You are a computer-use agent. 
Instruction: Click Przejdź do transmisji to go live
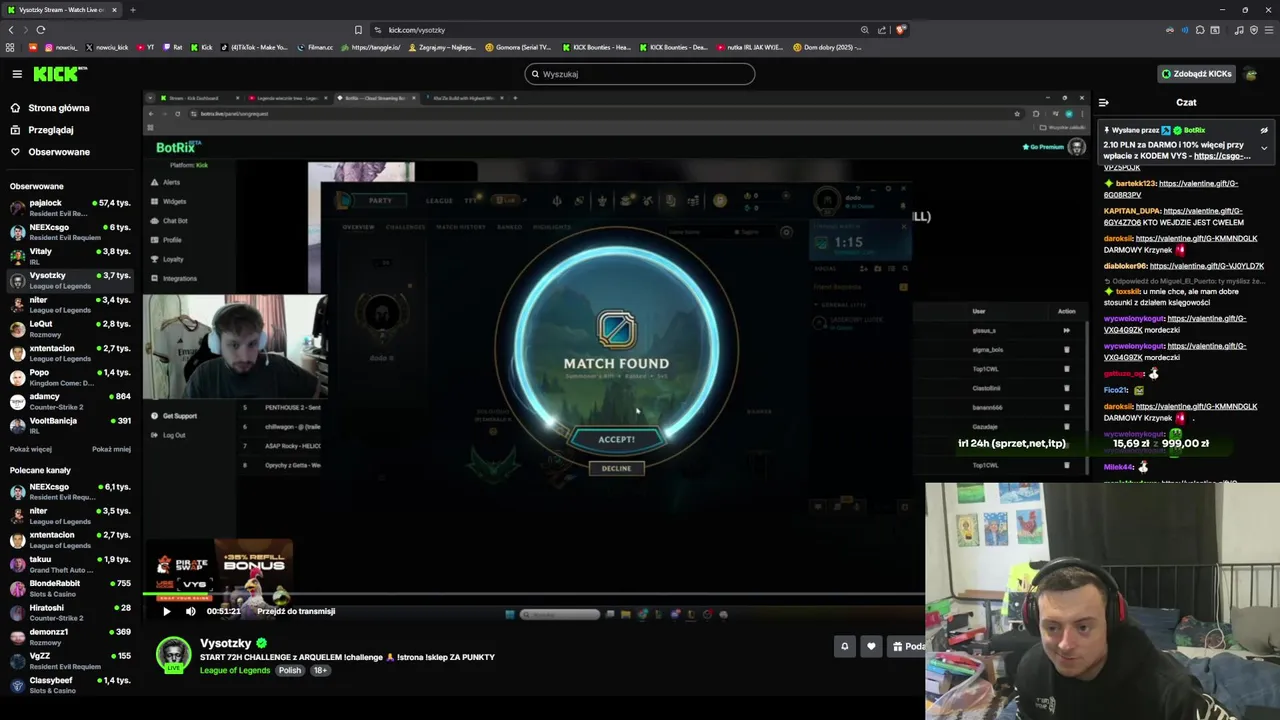296,611
